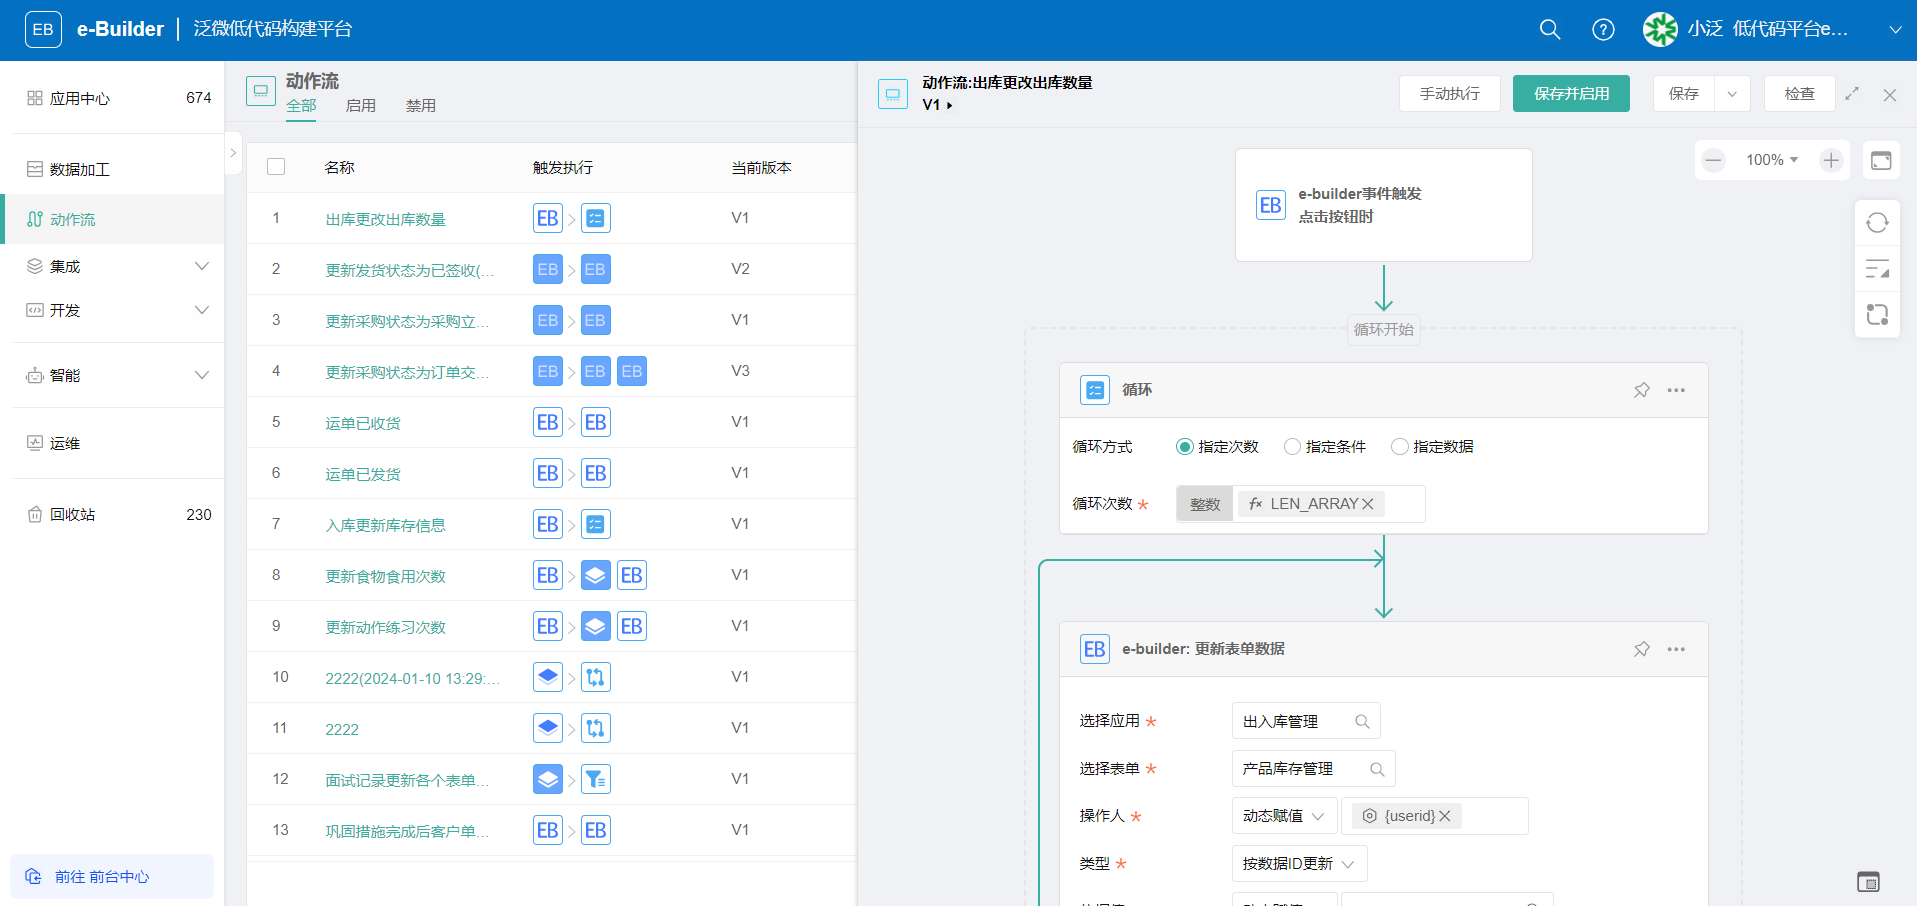Pin the 更新表单数据 node card

click(x=1641, y=649)
